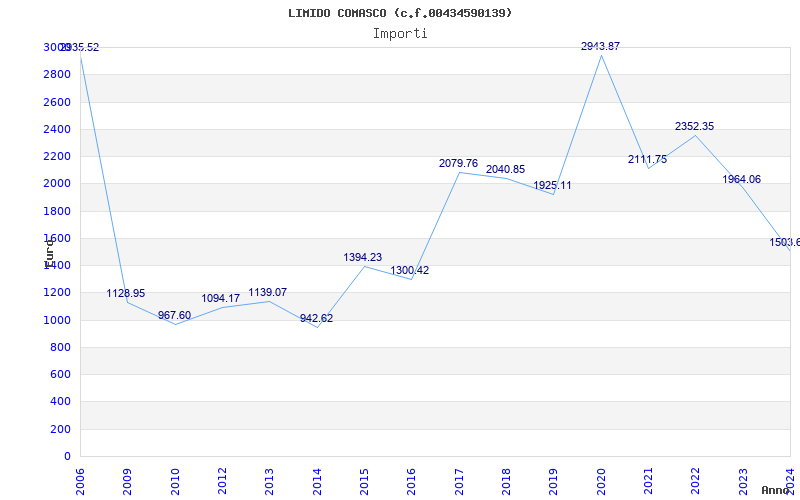The width and height of the screenshot is (800, 500).
Task: Click the x-axis year 2006
Action: tap(80, 482)
